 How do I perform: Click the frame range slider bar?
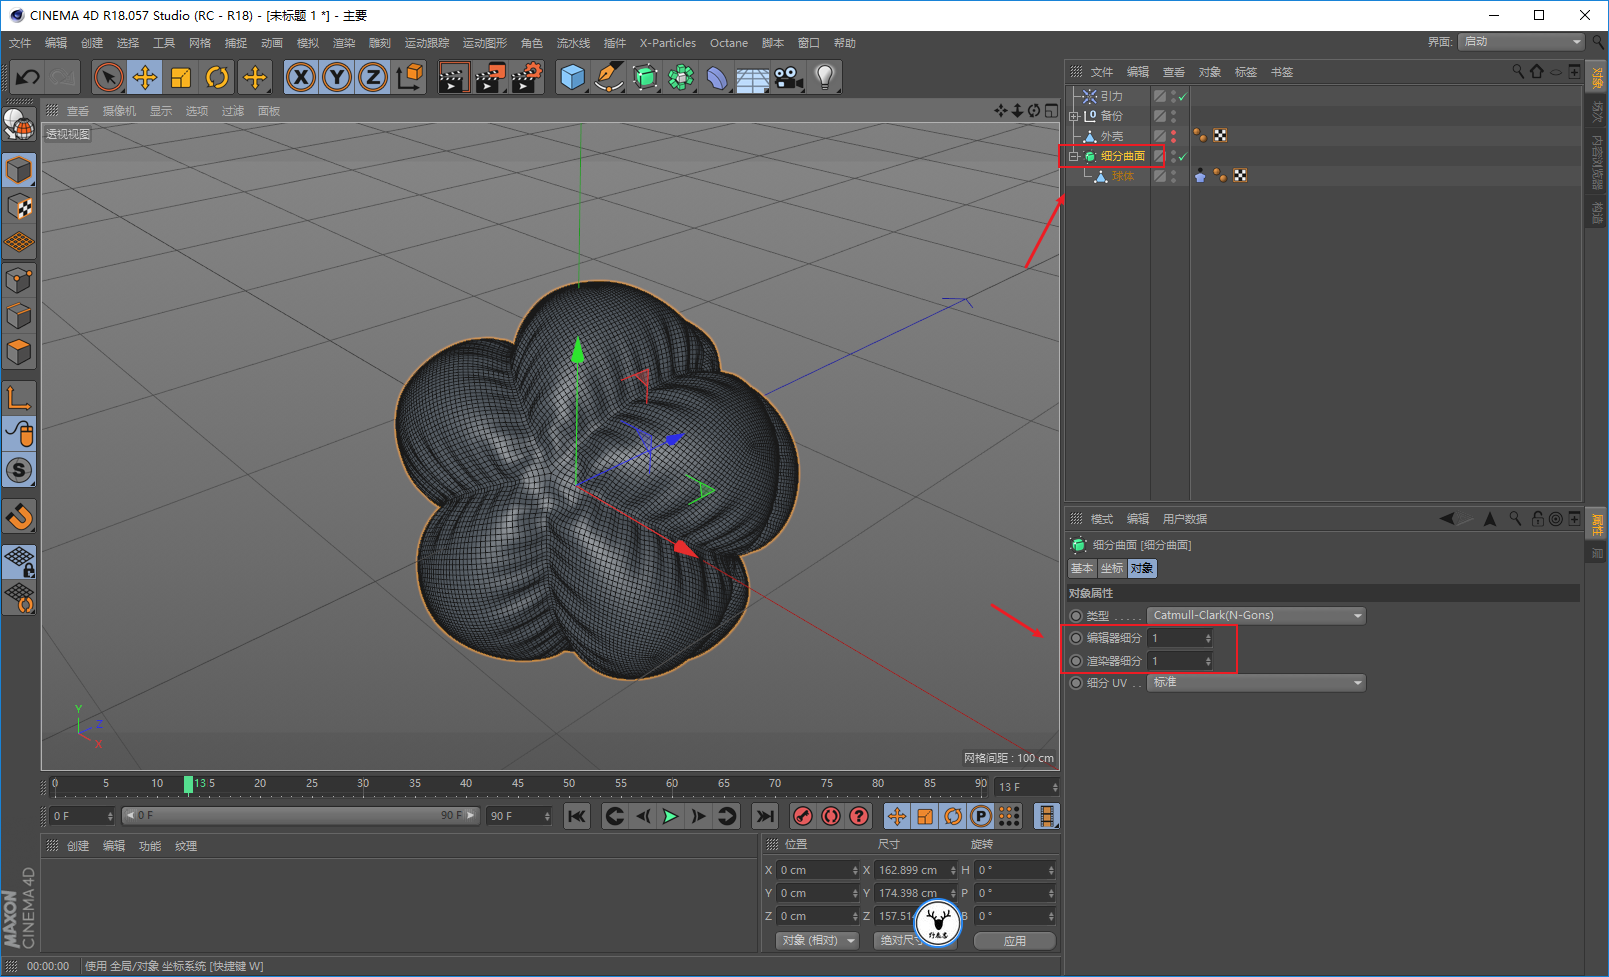click(301, 816)
